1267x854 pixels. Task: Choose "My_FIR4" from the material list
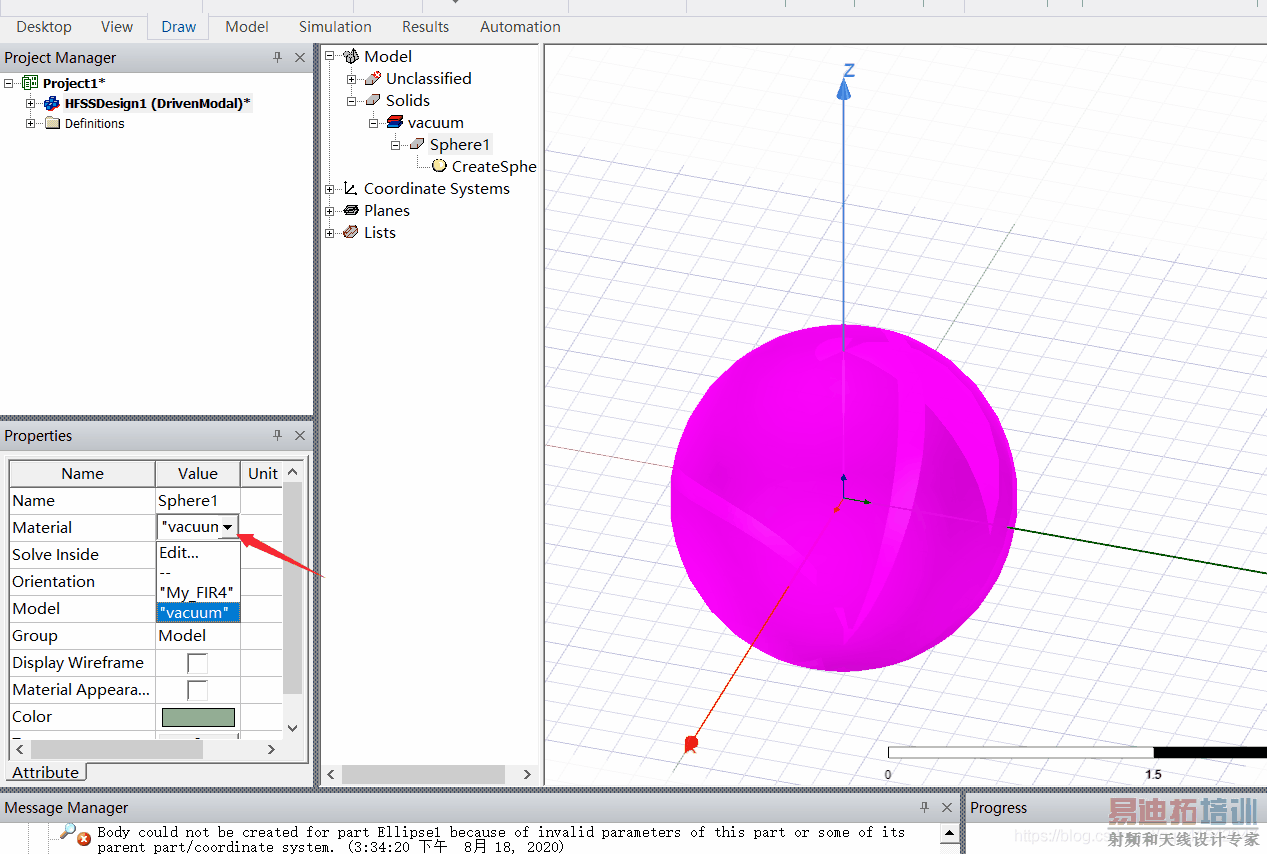[x=196, y=592]
